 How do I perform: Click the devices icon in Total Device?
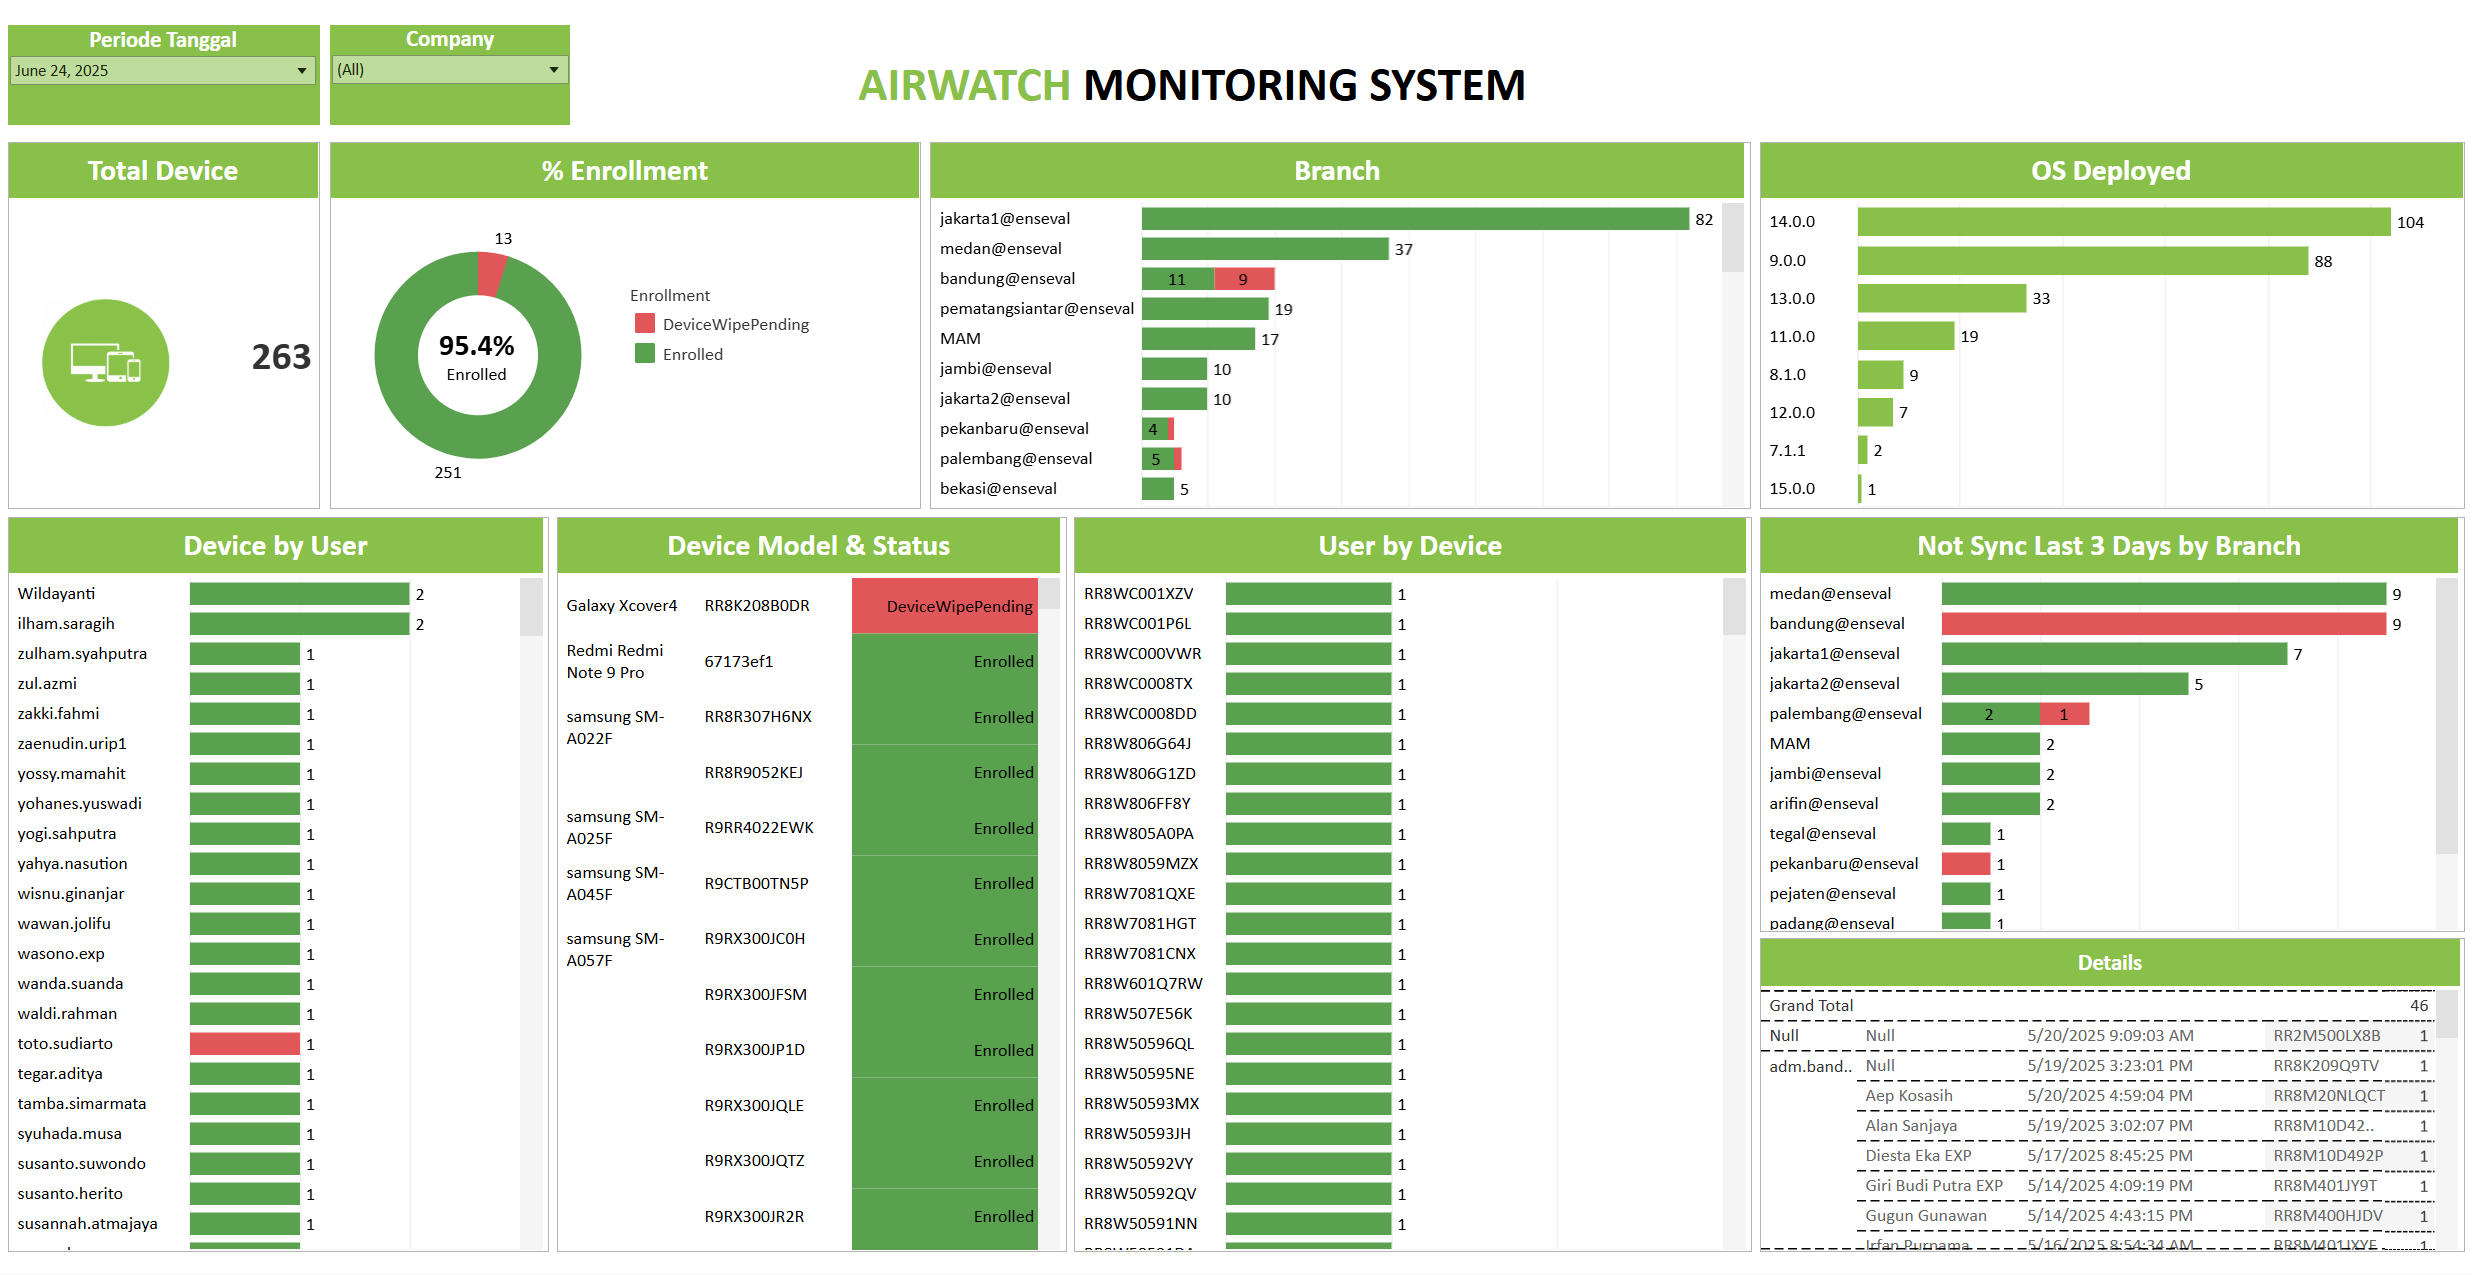tap(105, 362)
